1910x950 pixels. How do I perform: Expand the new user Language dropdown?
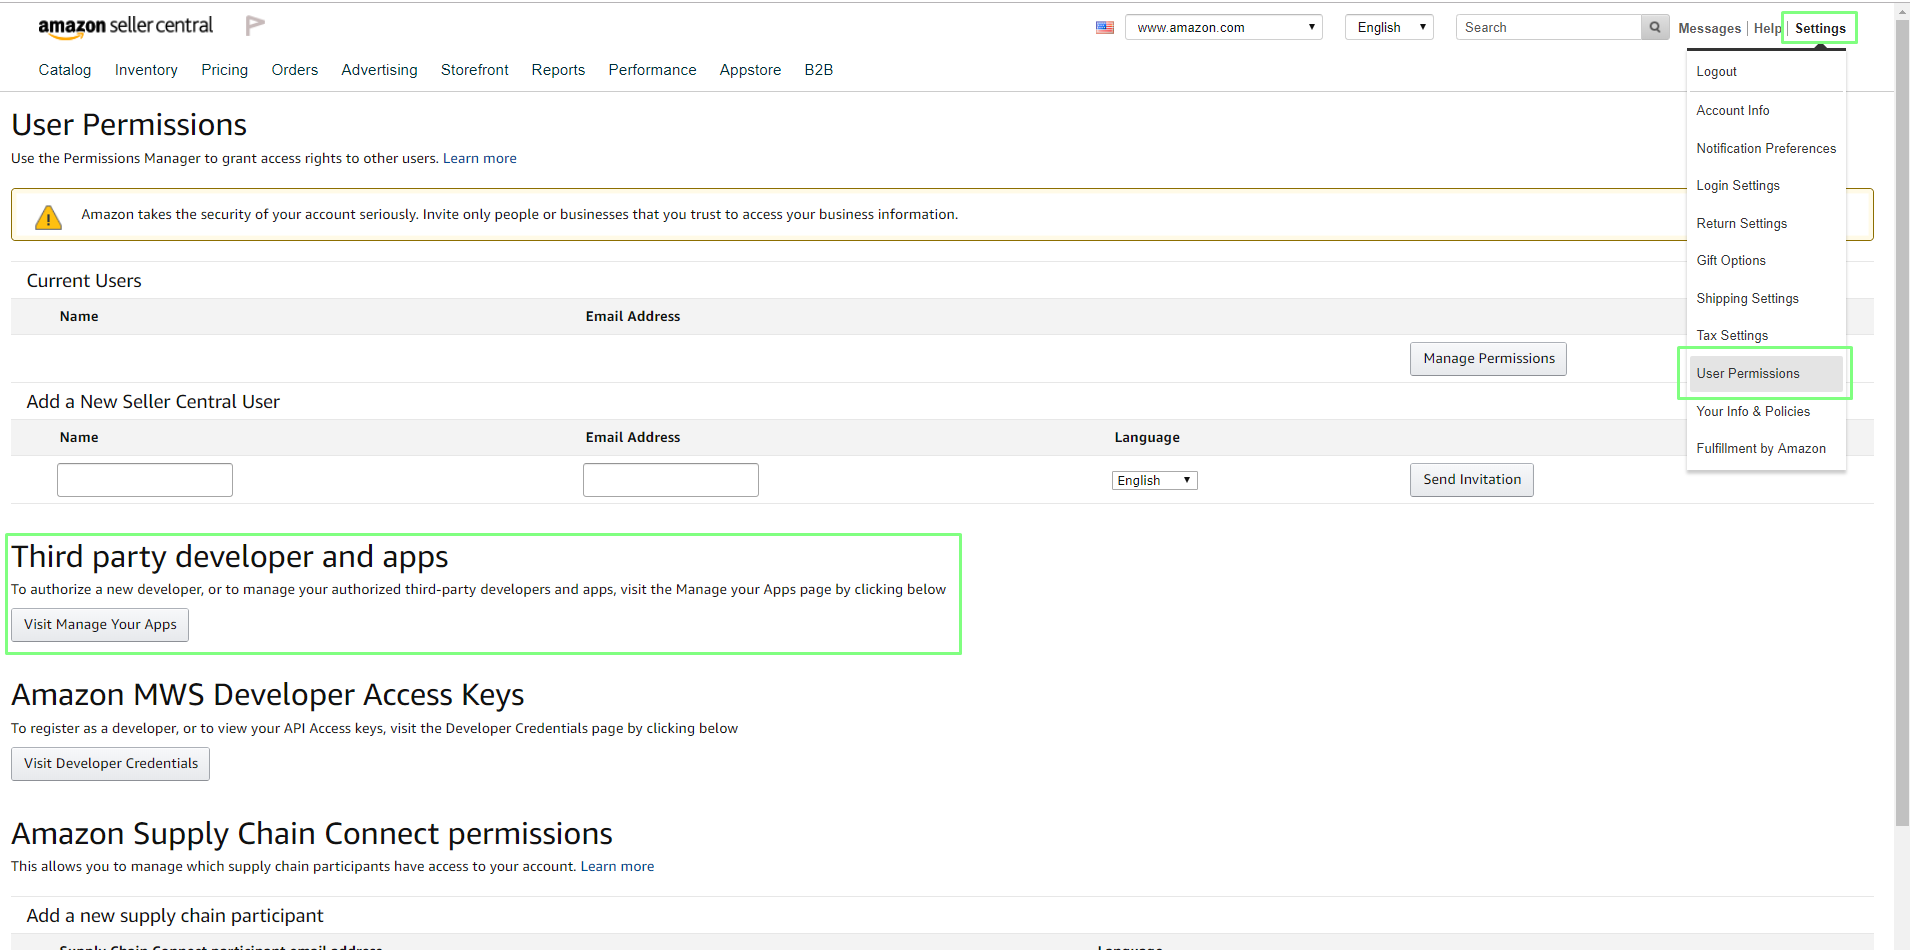click(x=1154, y=481)
